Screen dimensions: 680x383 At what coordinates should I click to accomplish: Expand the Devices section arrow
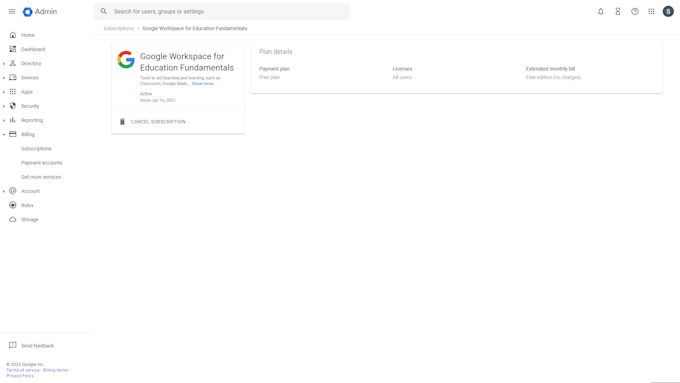point(4,78)
